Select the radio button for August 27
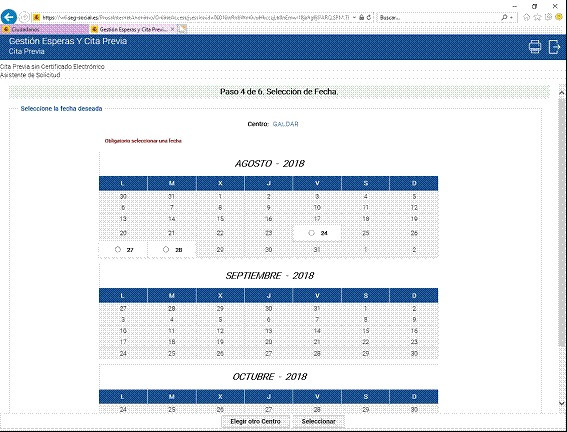Viewport: 567px width, 432px height. tap(118, 249)
